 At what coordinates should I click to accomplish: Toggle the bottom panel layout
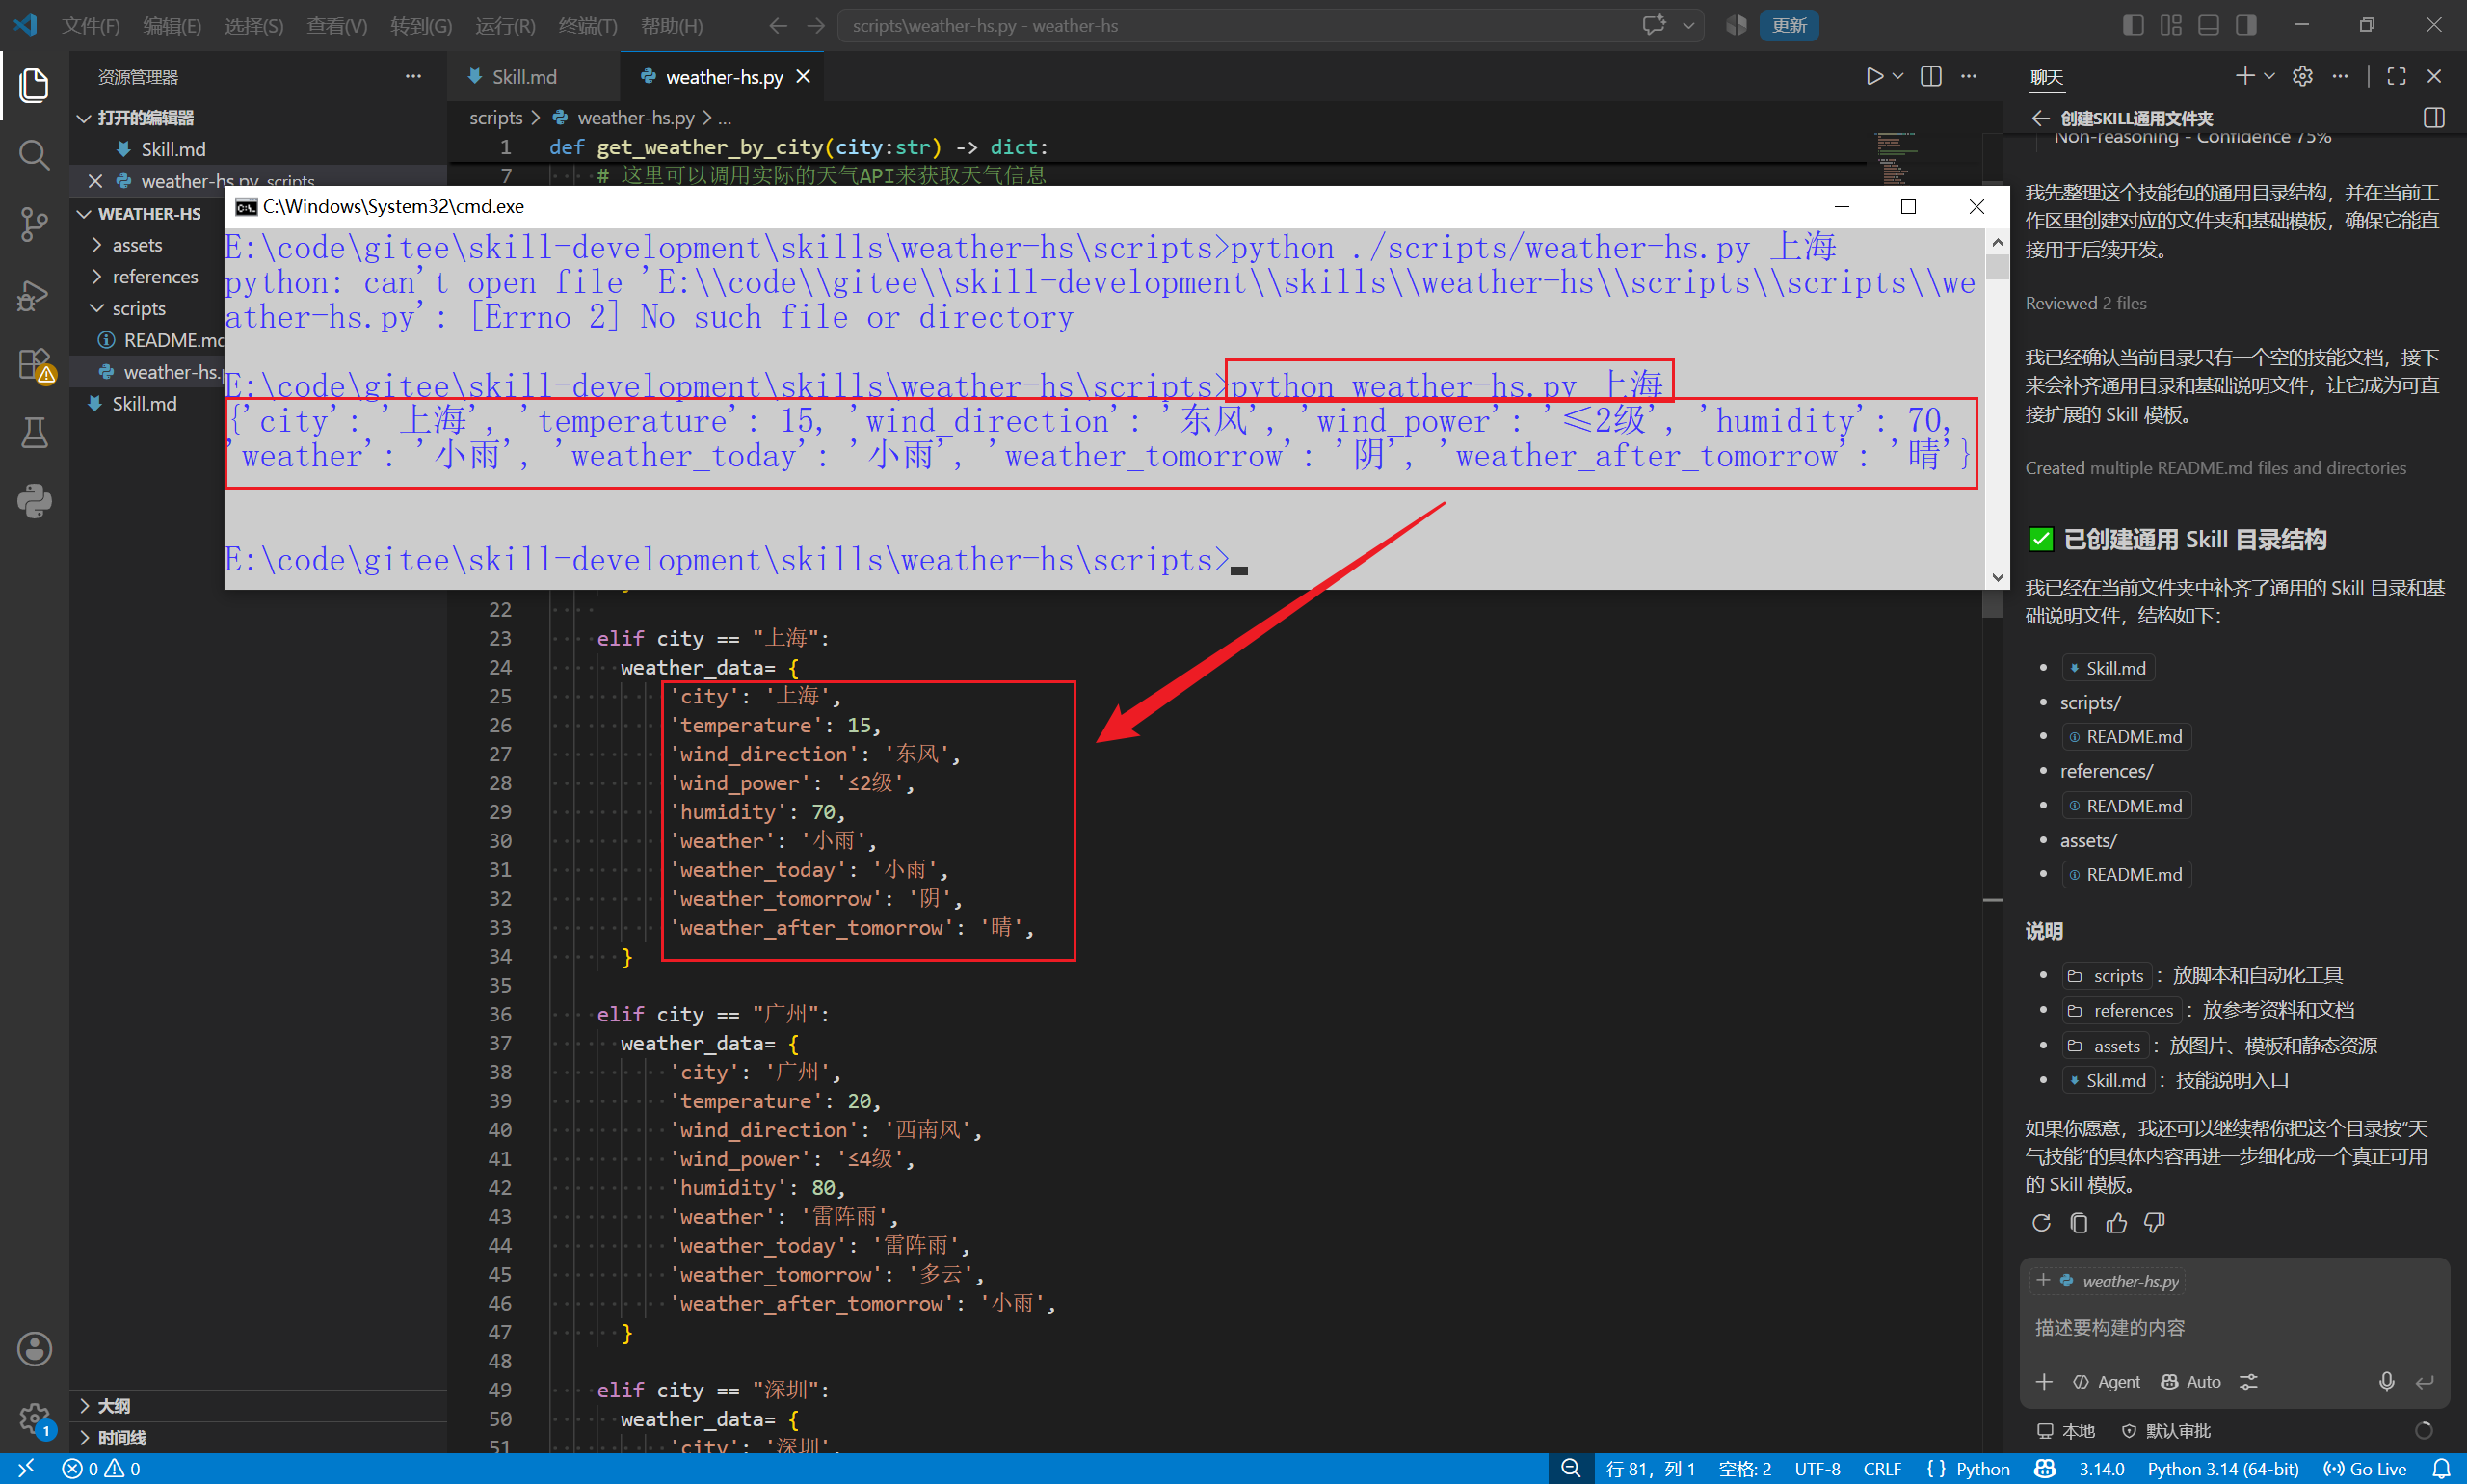(2209, 26)
